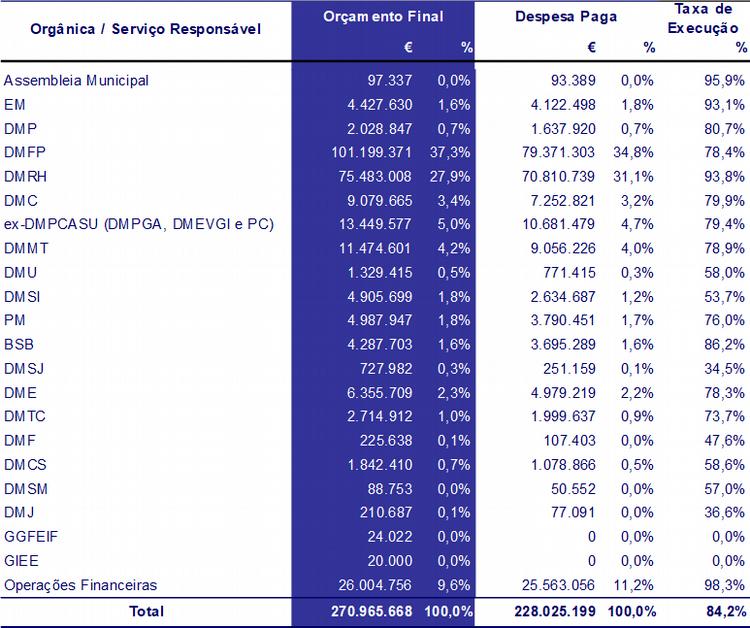Select Operações Financeiras execution rate 98,3%
This screenshot has height=628, width=750.
pos(725,585)
